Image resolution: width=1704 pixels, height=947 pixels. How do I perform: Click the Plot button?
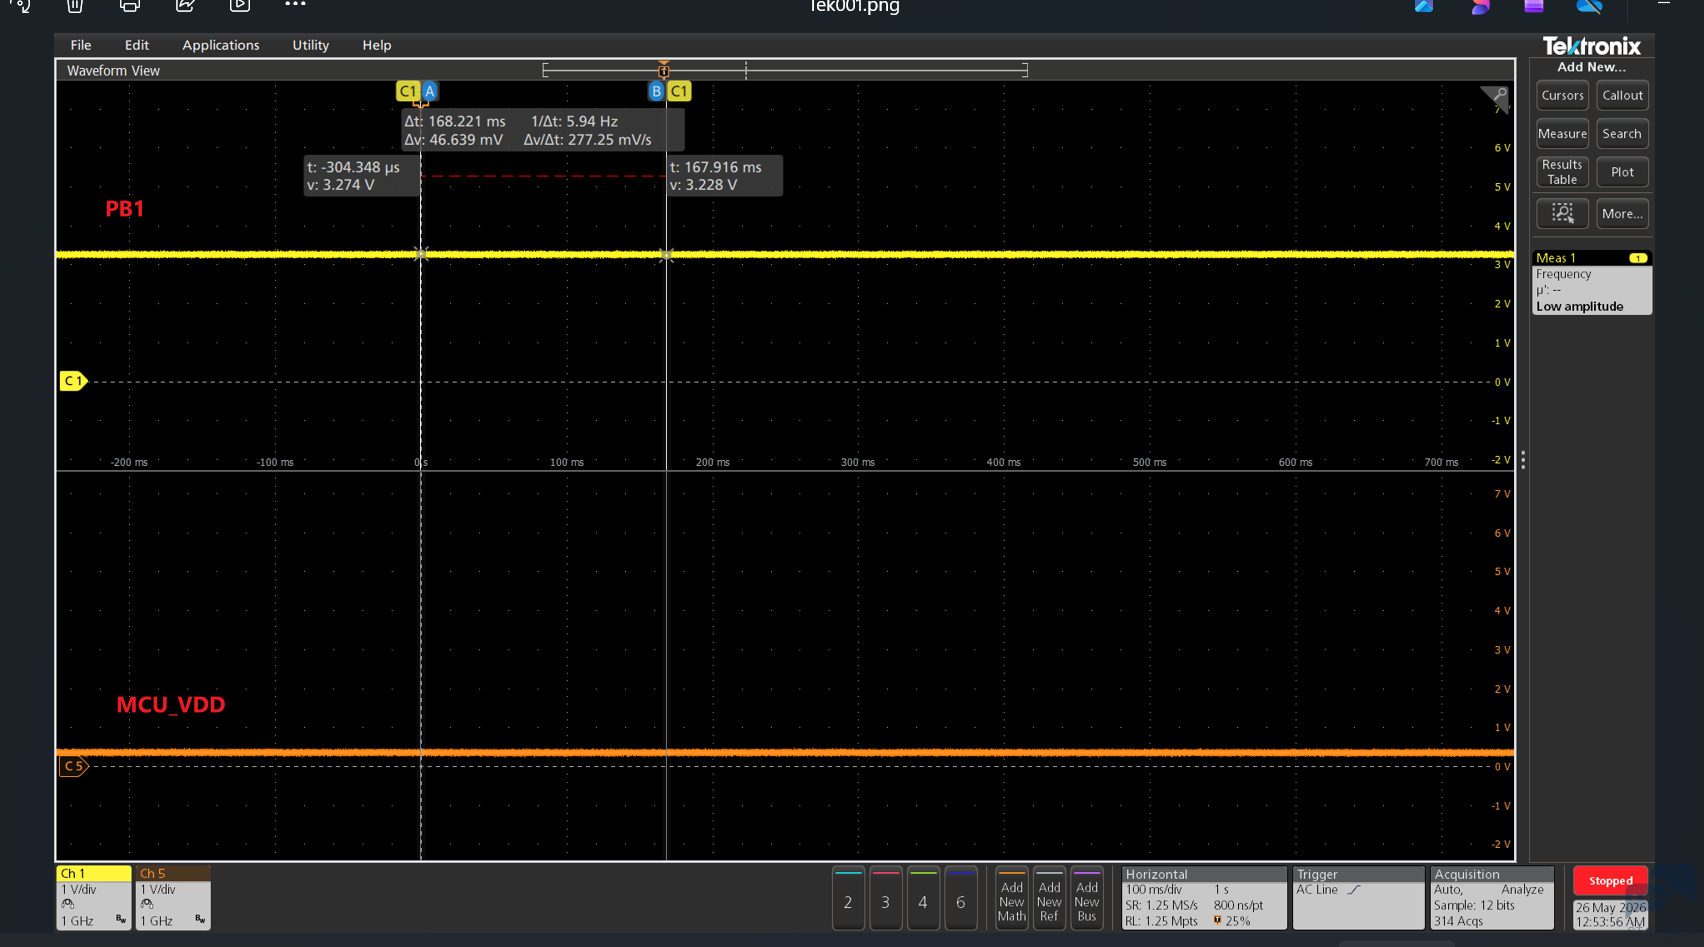coord(1622,172)
